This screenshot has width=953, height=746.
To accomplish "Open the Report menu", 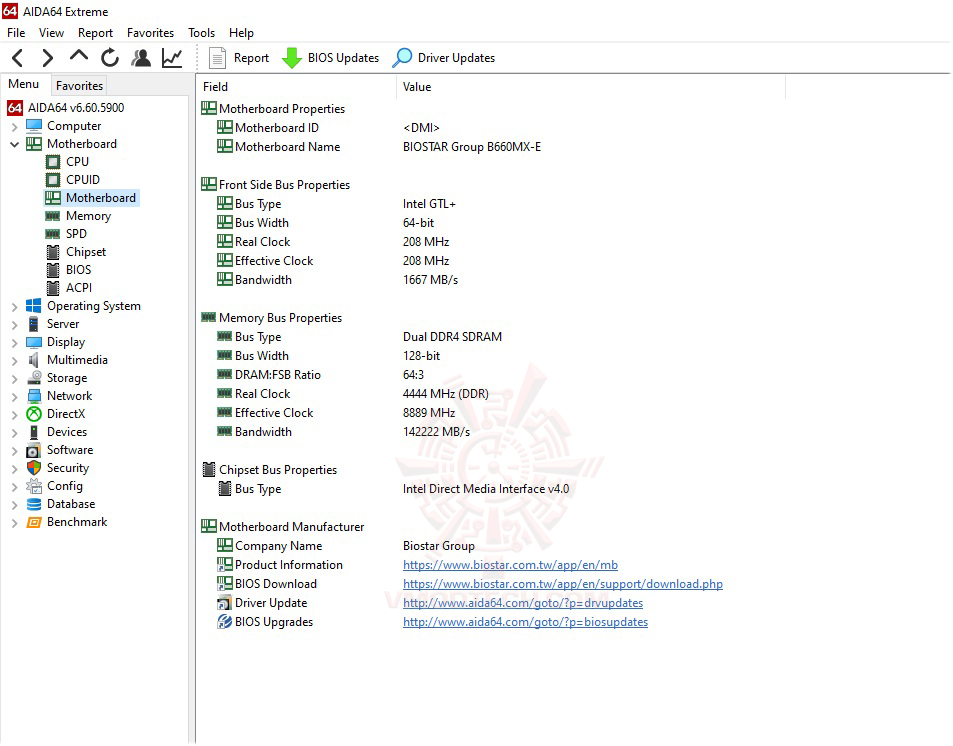I will pyautogui.click(x=95, y=33).
